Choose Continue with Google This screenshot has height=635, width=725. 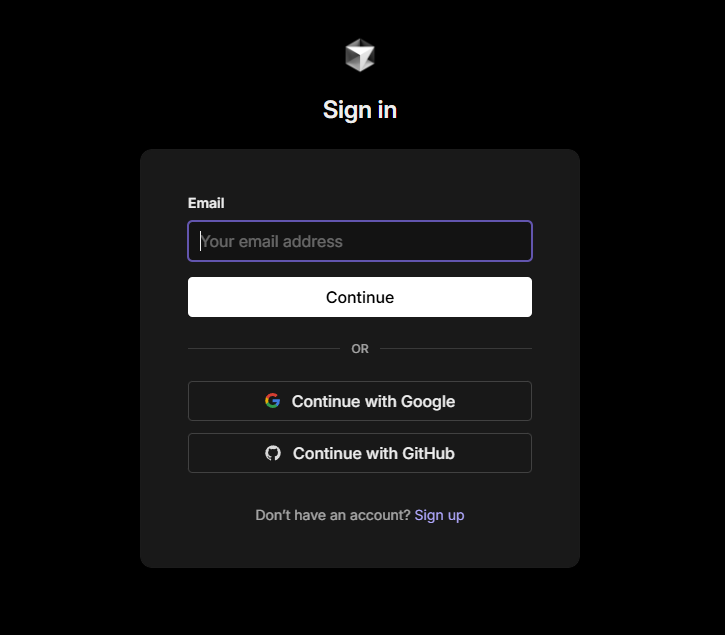360,401
